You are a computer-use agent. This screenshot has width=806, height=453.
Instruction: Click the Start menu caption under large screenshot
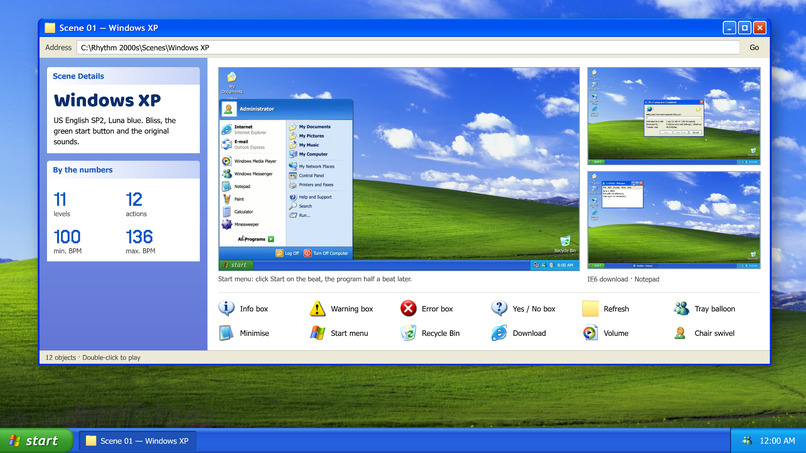coord(315,279)
